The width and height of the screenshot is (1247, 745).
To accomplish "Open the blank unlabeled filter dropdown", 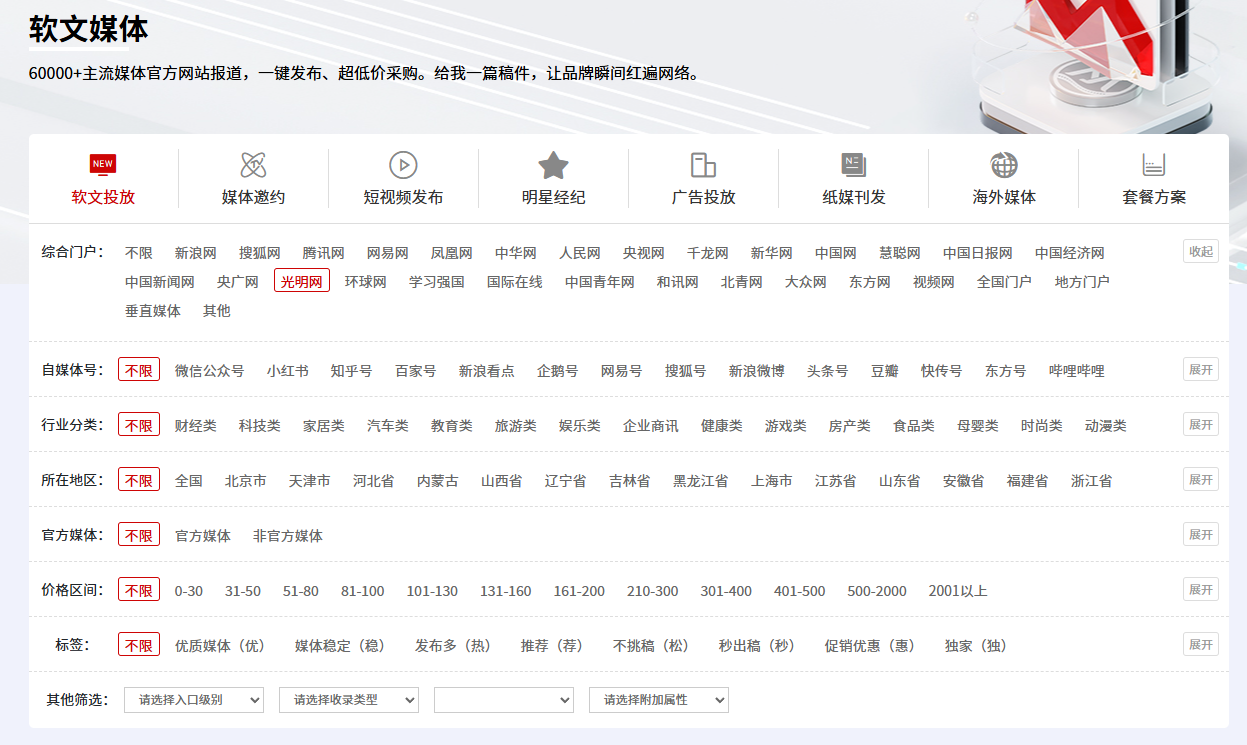I will [x=503, y=700].
